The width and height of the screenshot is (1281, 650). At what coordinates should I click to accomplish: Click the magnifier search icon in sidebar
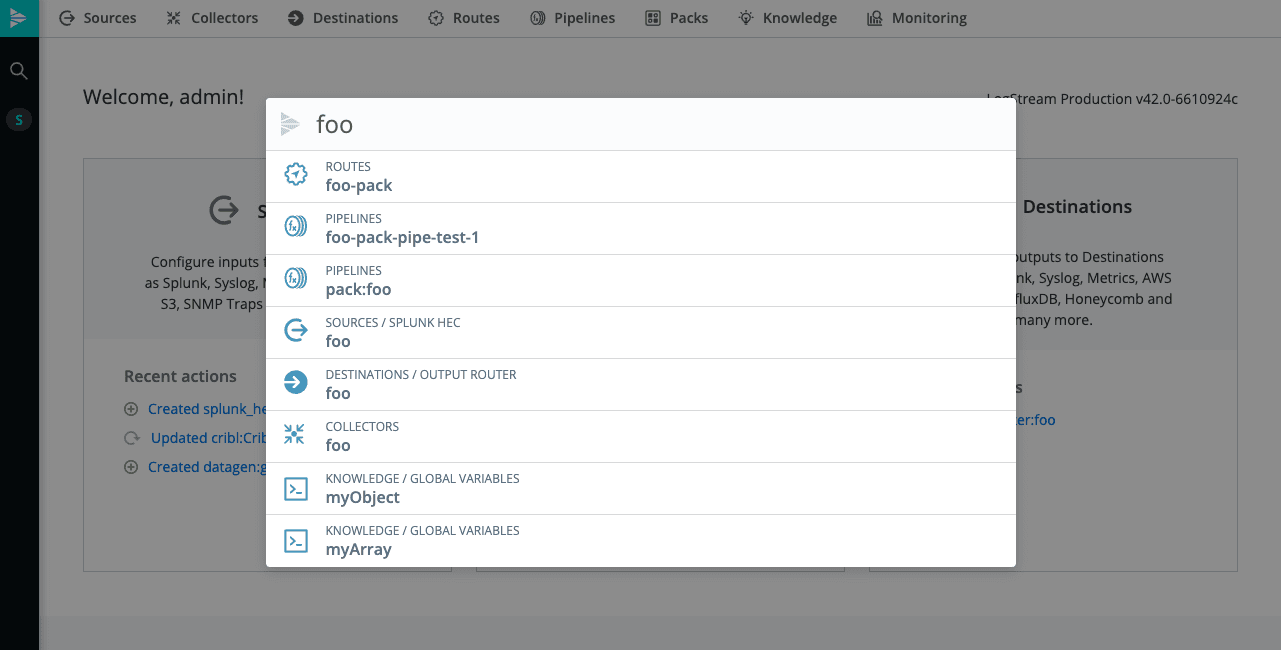click(x=19, y=70)
